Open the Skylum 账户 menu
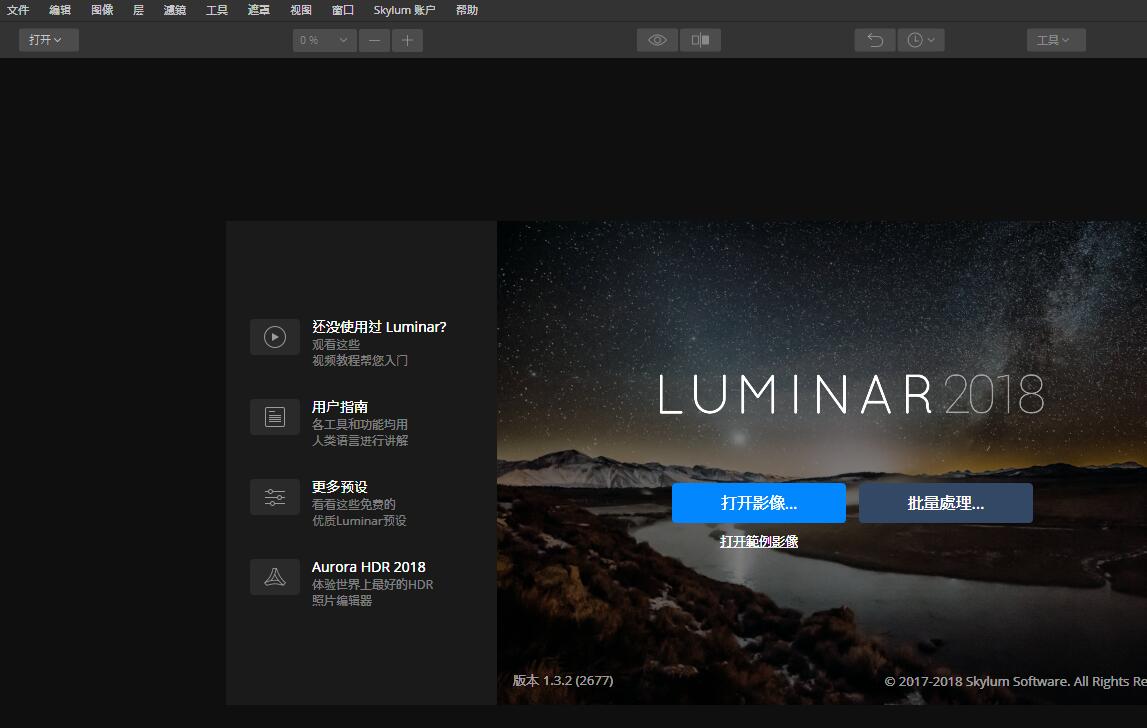Screen dimensions: 1147x728 [404, 10]
